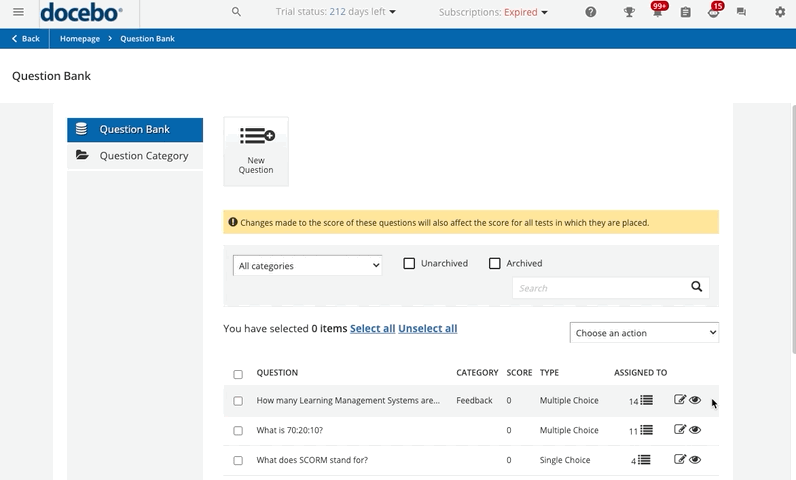Click 'What does SCORM stand for?' text
796x480 pixels.
click(312, 460)
